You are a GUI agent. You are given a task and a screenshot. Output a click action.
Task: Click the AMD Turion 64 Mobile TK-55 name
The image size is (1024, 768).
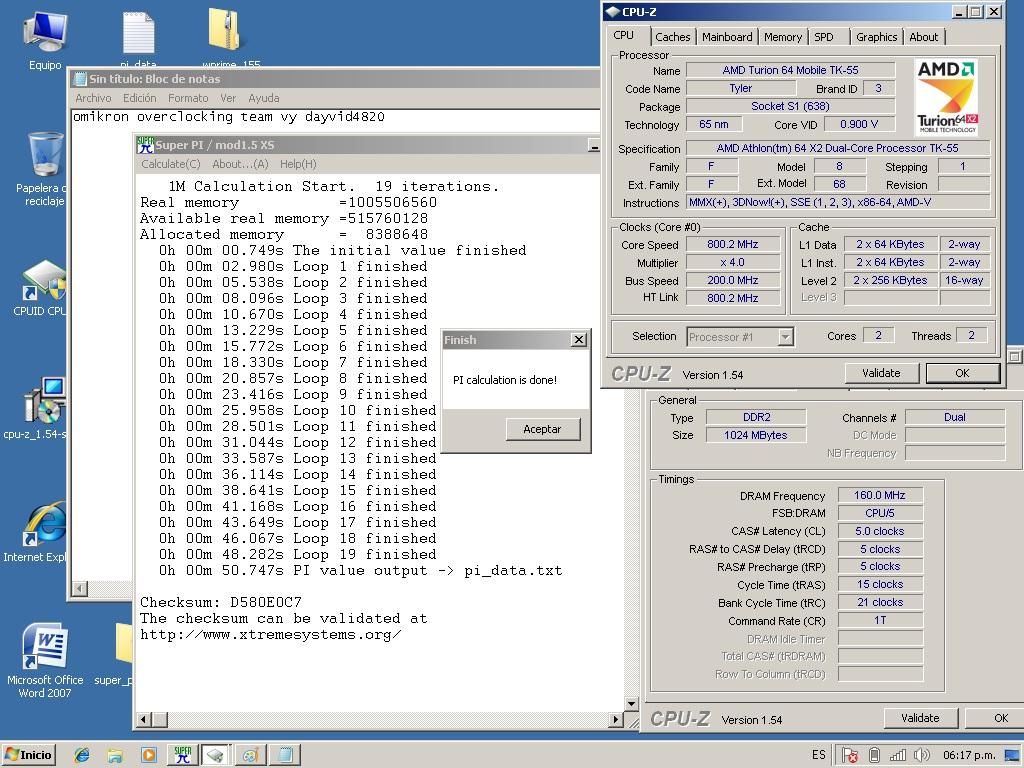coord(790,70)
